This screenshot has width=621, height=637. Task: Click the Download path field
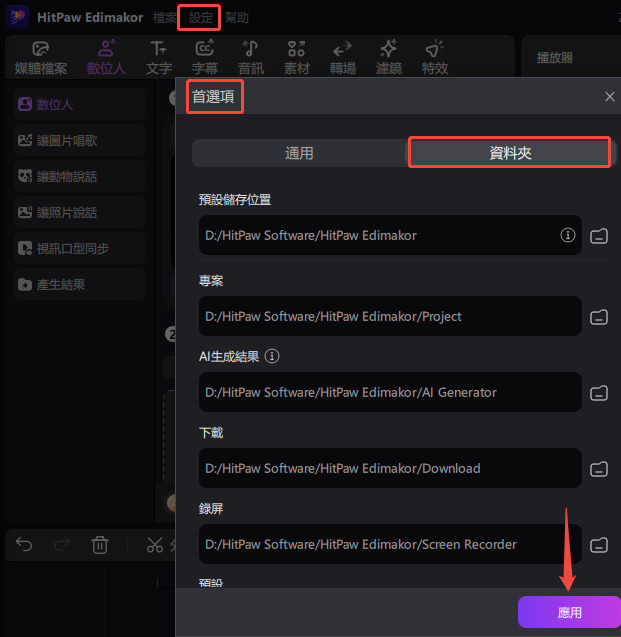pyautogui.click(x=390, y=468)
